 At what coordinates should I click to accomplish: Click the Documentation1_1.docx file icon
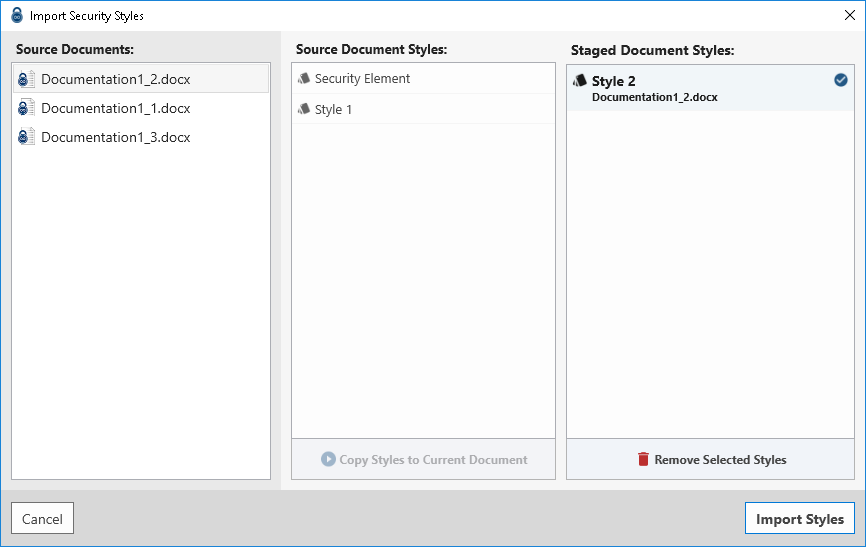tap(27, 108)
